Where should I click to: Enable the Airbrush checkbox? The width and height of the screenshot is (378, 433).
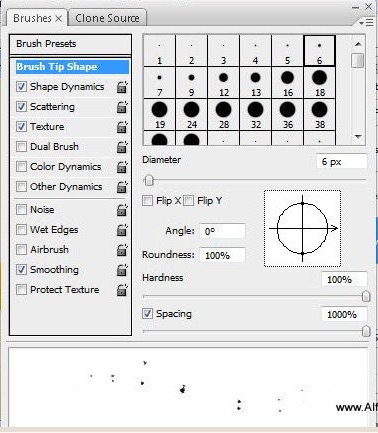click(21, 250)
